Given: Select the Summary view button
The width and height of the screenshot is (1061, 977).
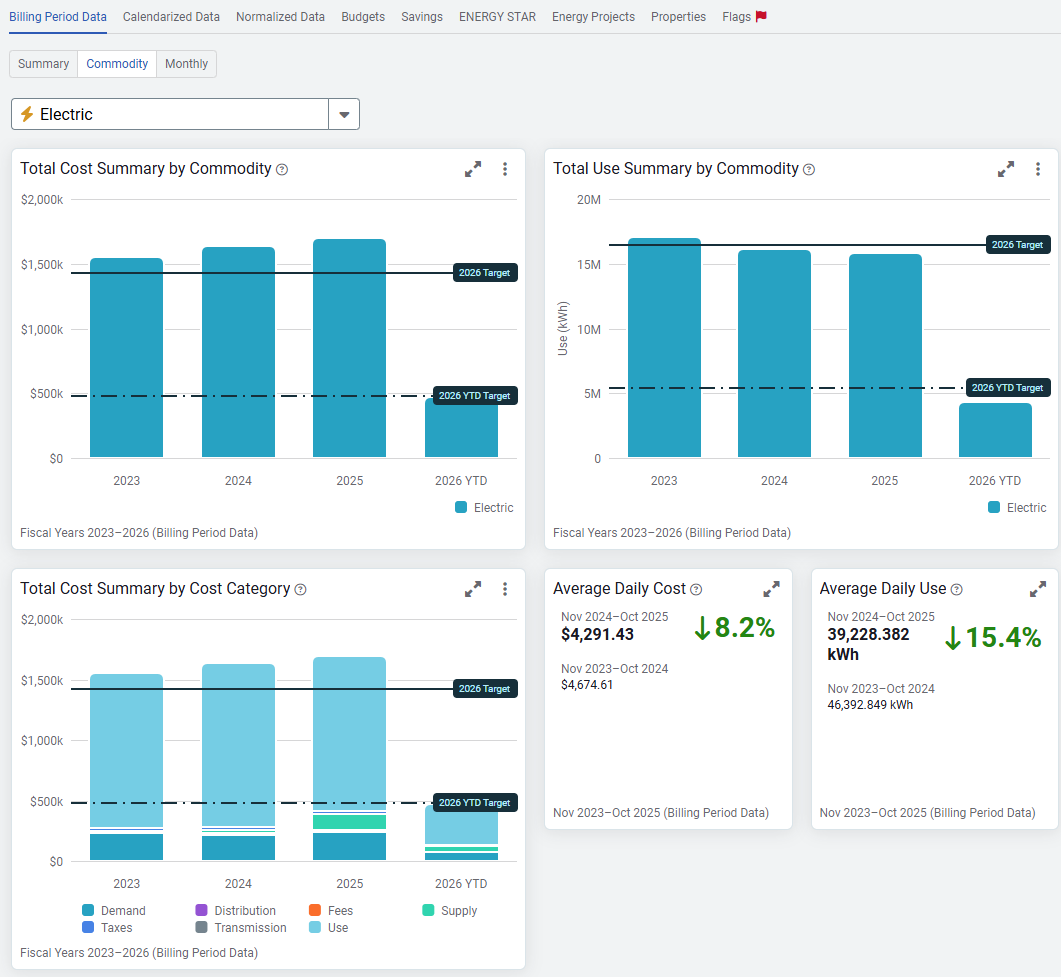Looking at the screenshot, I should [x=44, y=64].
